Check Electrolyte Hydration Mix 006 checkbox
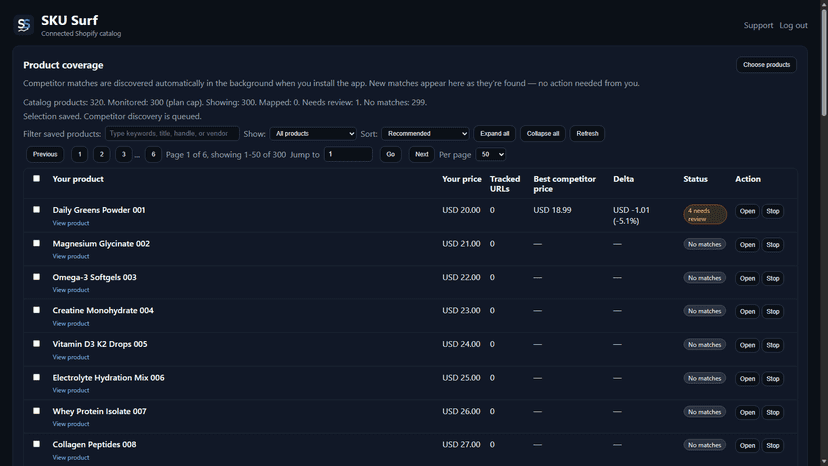 click(x=36, y=377)
